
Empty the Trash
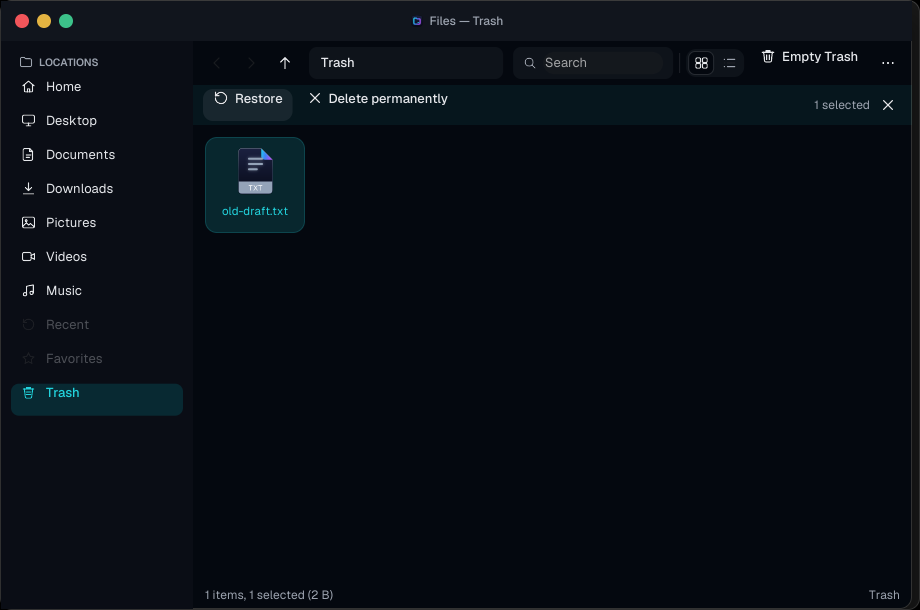point(810,57)
